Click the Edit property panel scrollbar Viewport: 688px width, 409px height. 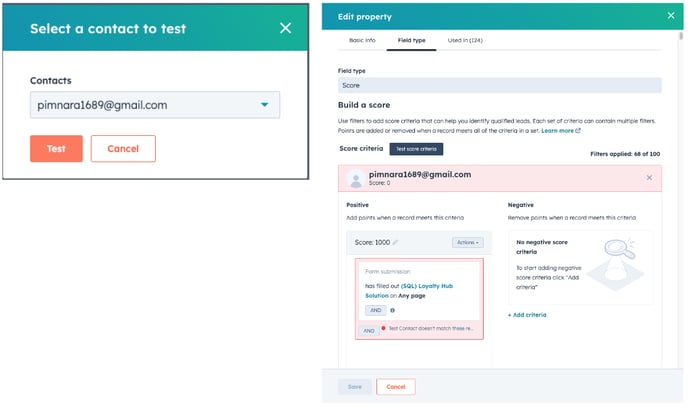681,36
